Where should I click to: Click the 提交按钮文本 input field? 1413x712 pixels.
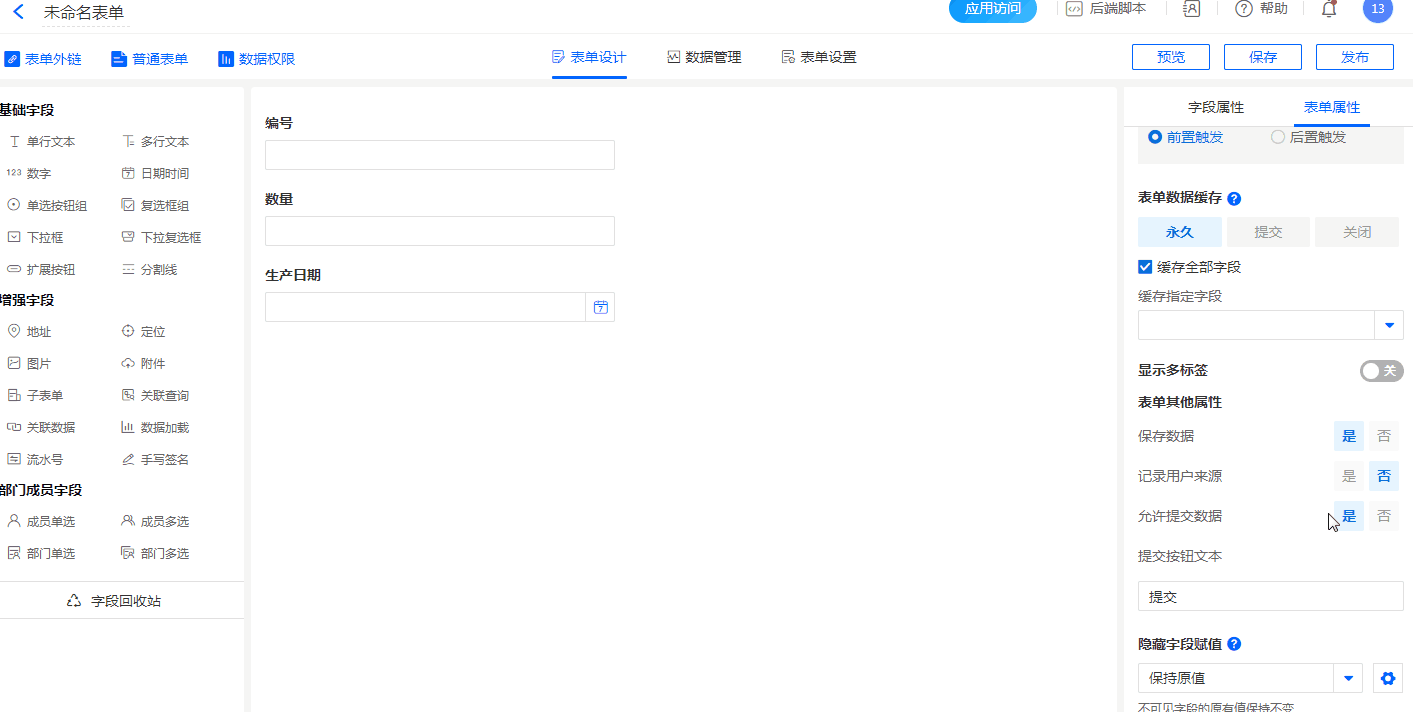1270,597
